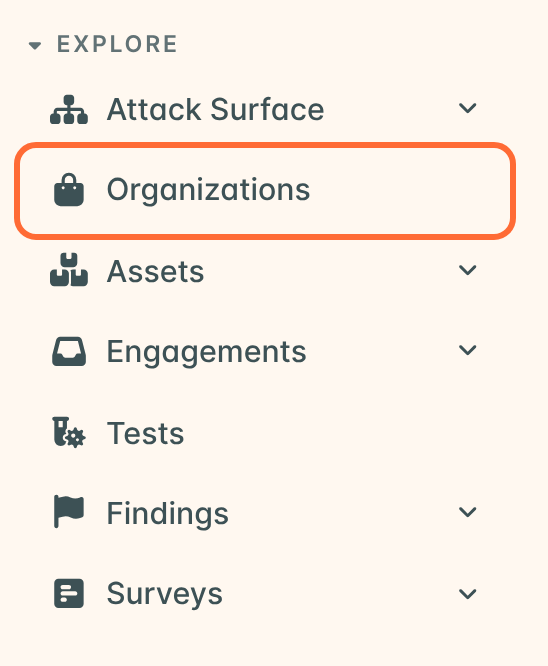Click the EXPLORE section header text

(x=117, y=44)
